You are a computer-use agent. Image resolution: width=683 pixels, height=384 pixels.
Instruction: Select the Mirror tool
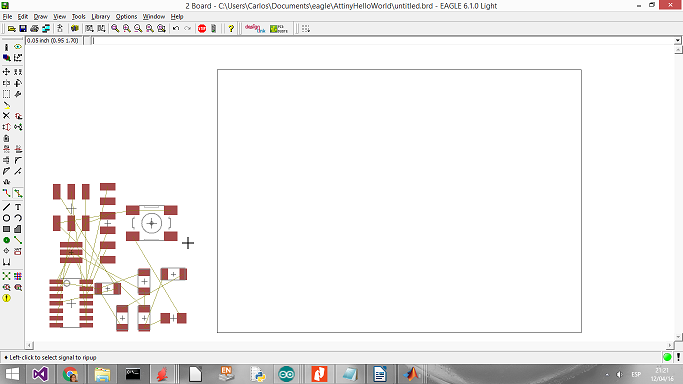coord(6,83)
